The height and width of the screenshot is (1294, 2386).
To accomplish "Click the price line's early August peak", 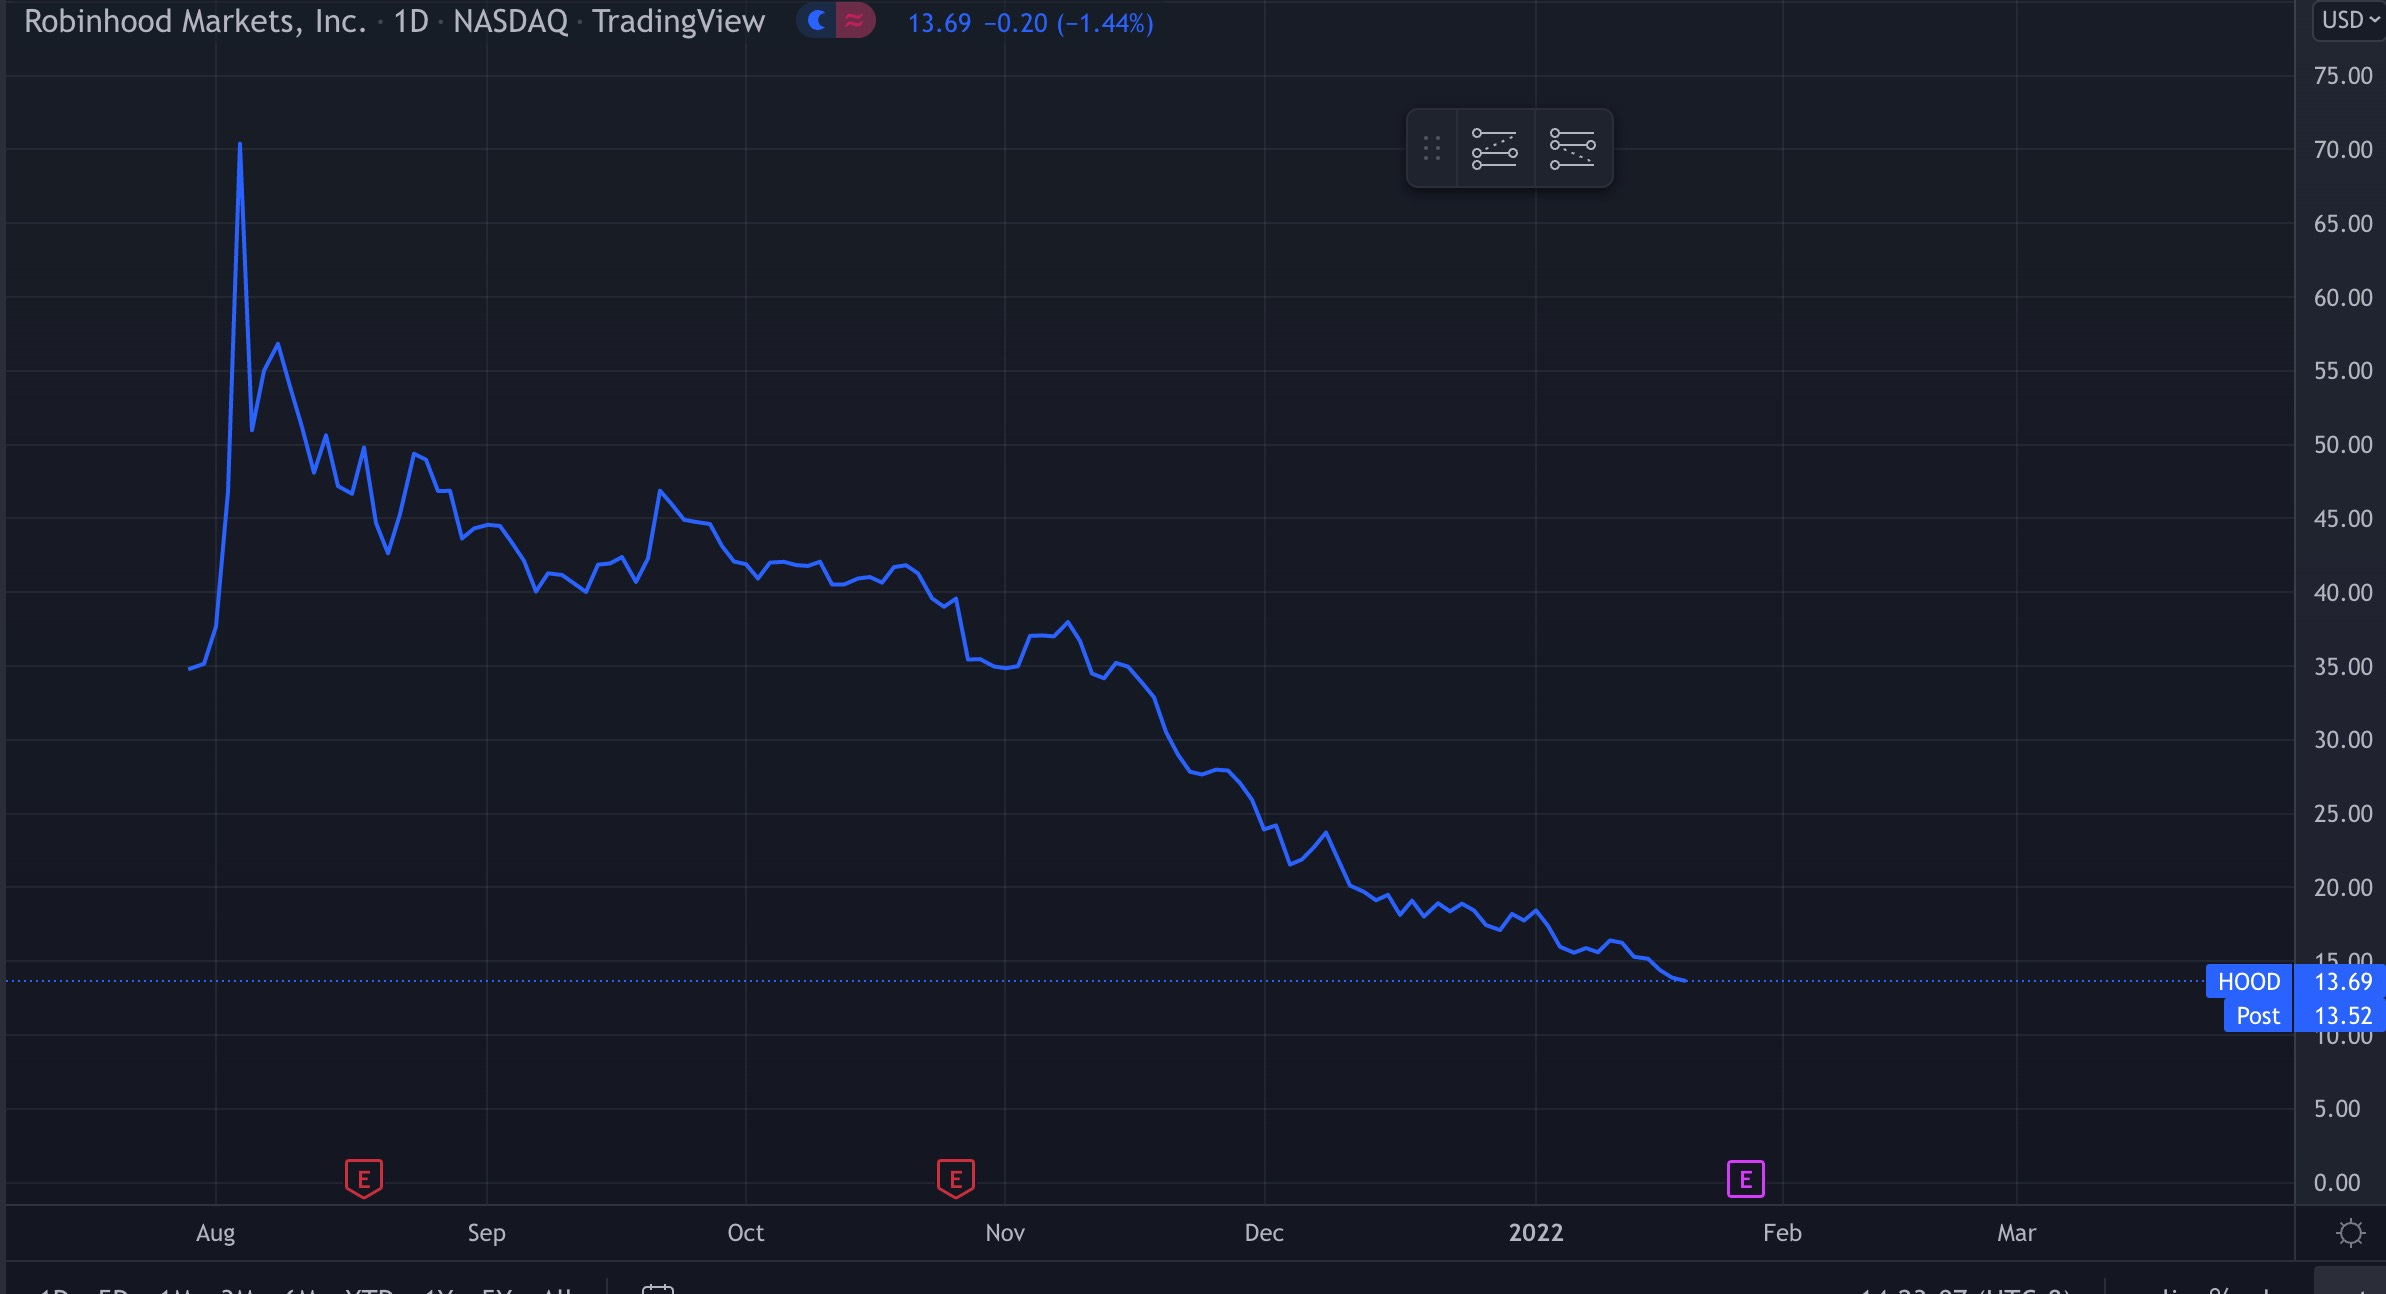I will (x=240, y=145).
